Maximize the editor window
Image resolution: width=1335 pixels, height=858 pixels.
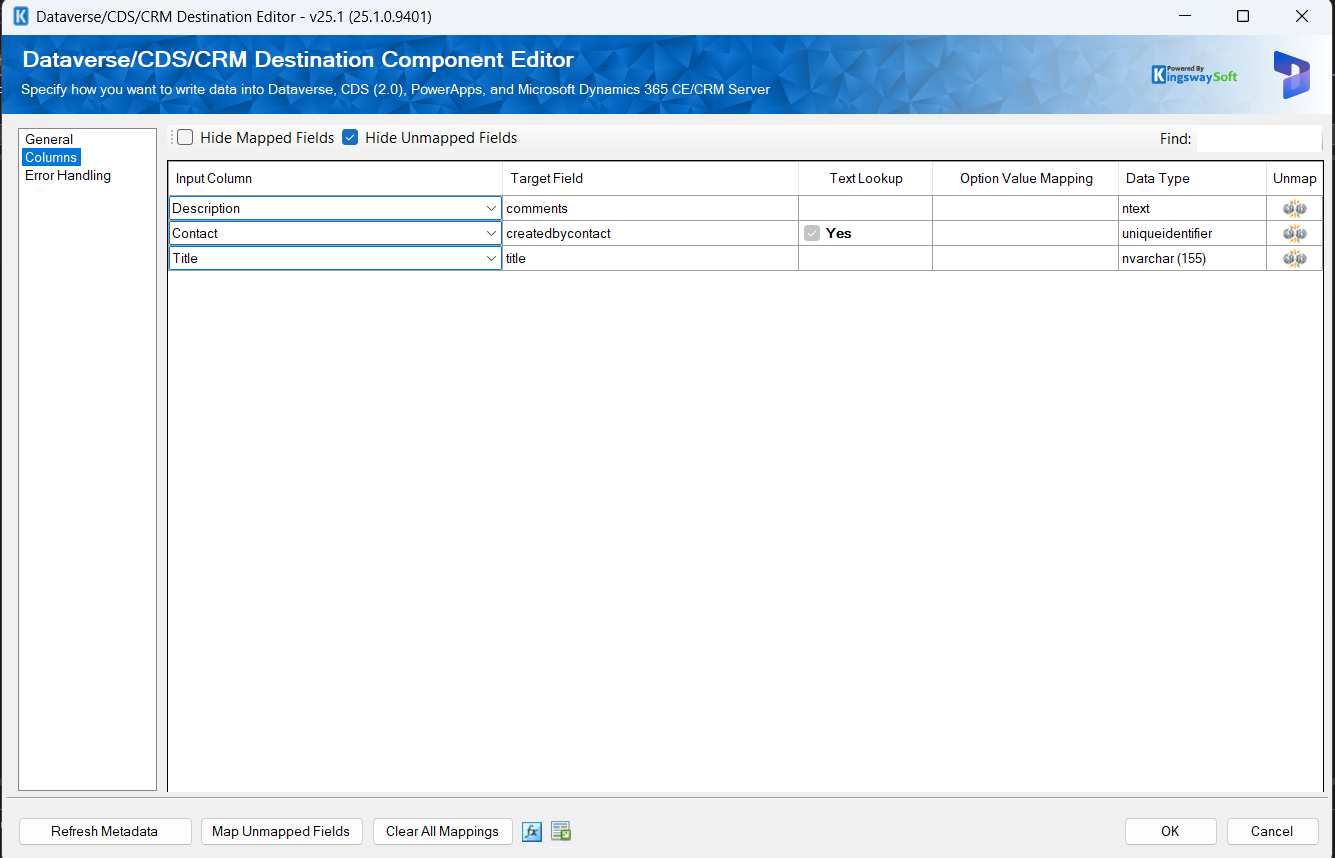[x=1243, y=16]
